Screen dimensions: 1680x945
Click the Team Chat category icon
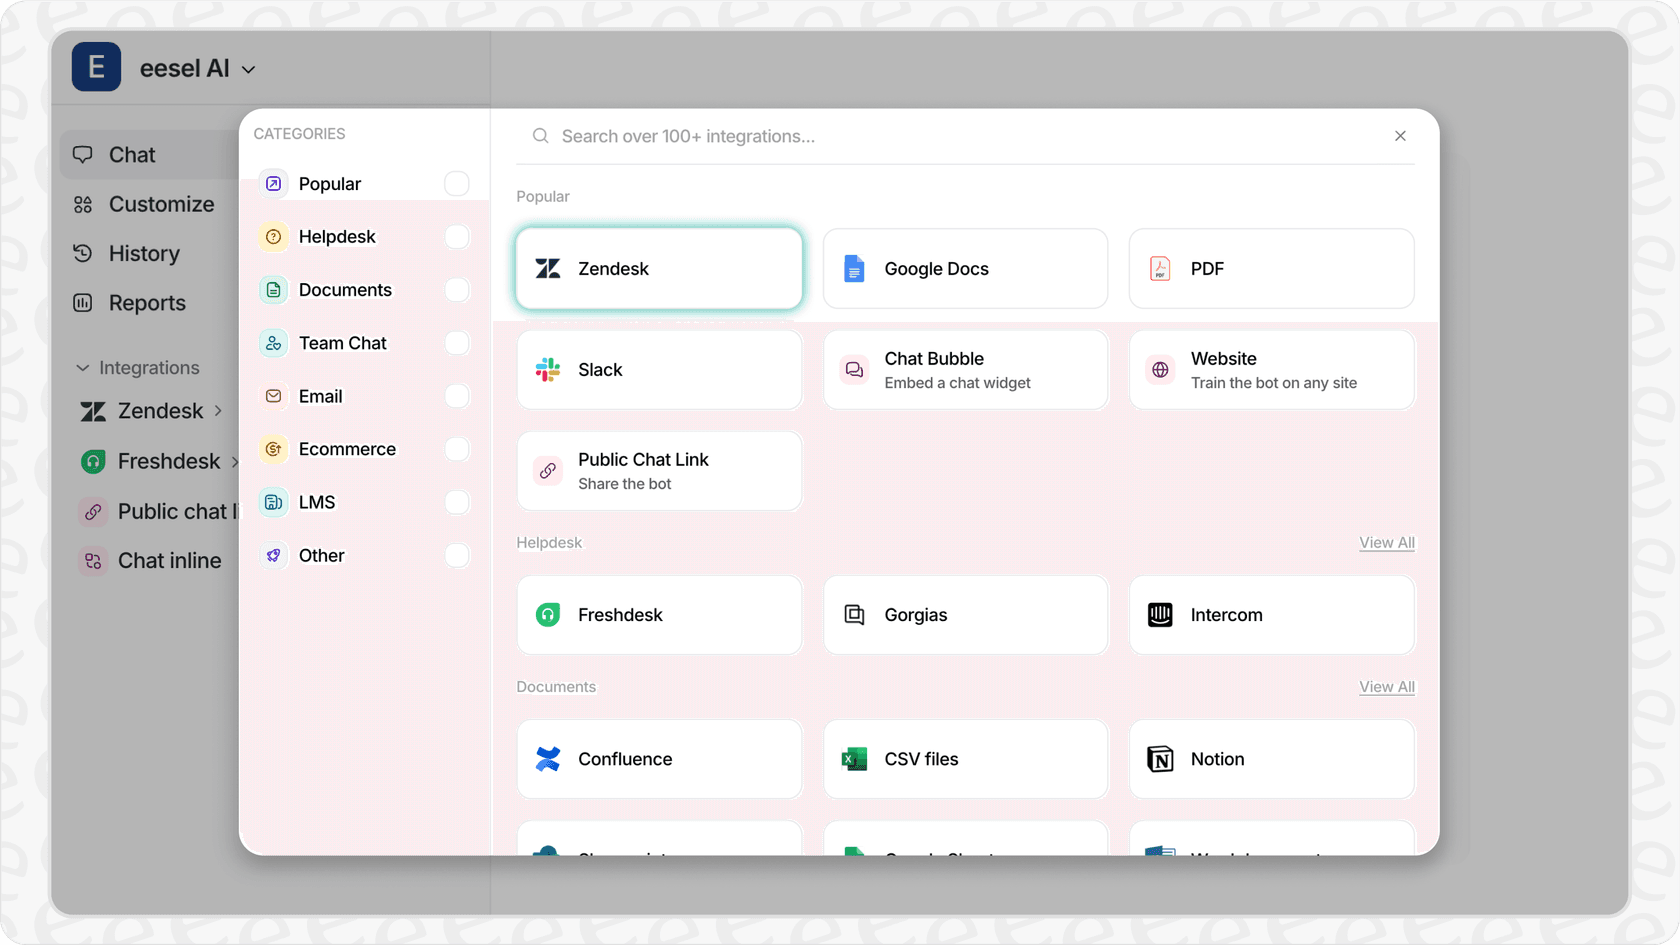click(x=273, y=343)
